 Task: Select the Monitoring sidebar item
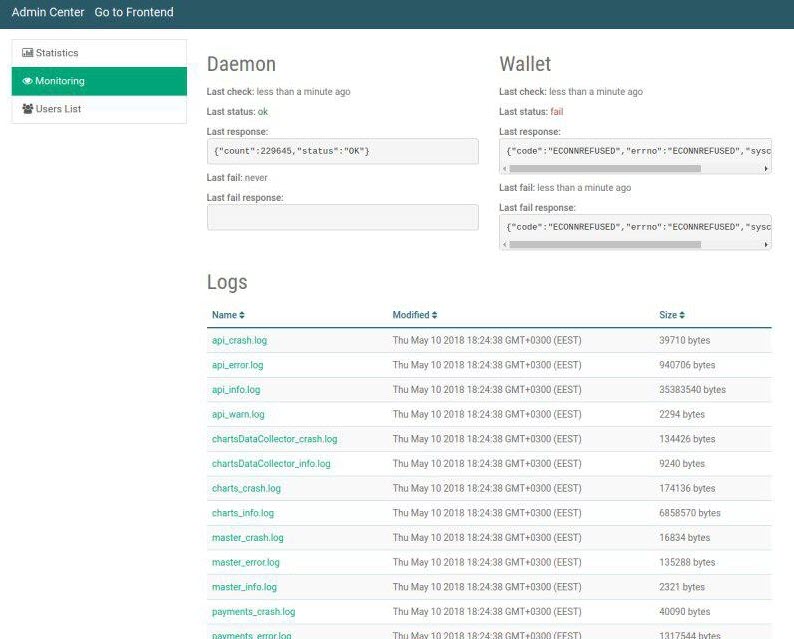[99, 81]
